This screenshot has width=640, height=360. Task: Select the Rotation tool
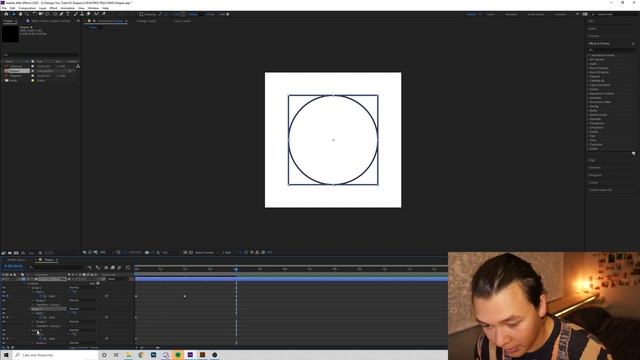point(34,14)
